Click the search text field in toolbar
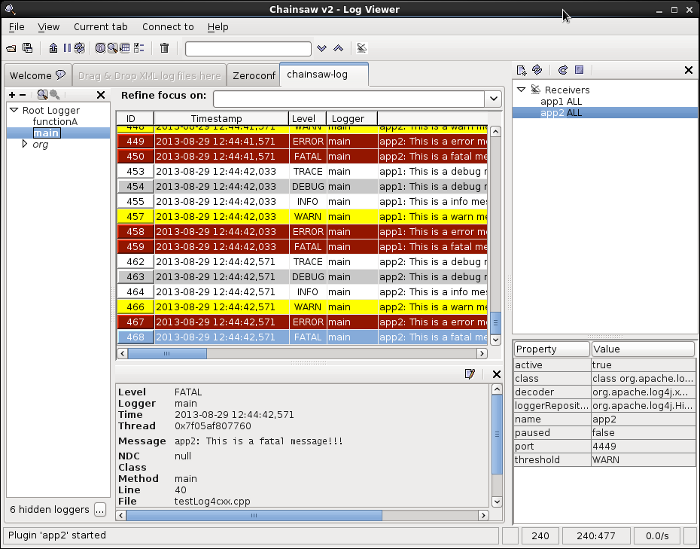Screen dimensions: 700x549 tap(248, 48)
